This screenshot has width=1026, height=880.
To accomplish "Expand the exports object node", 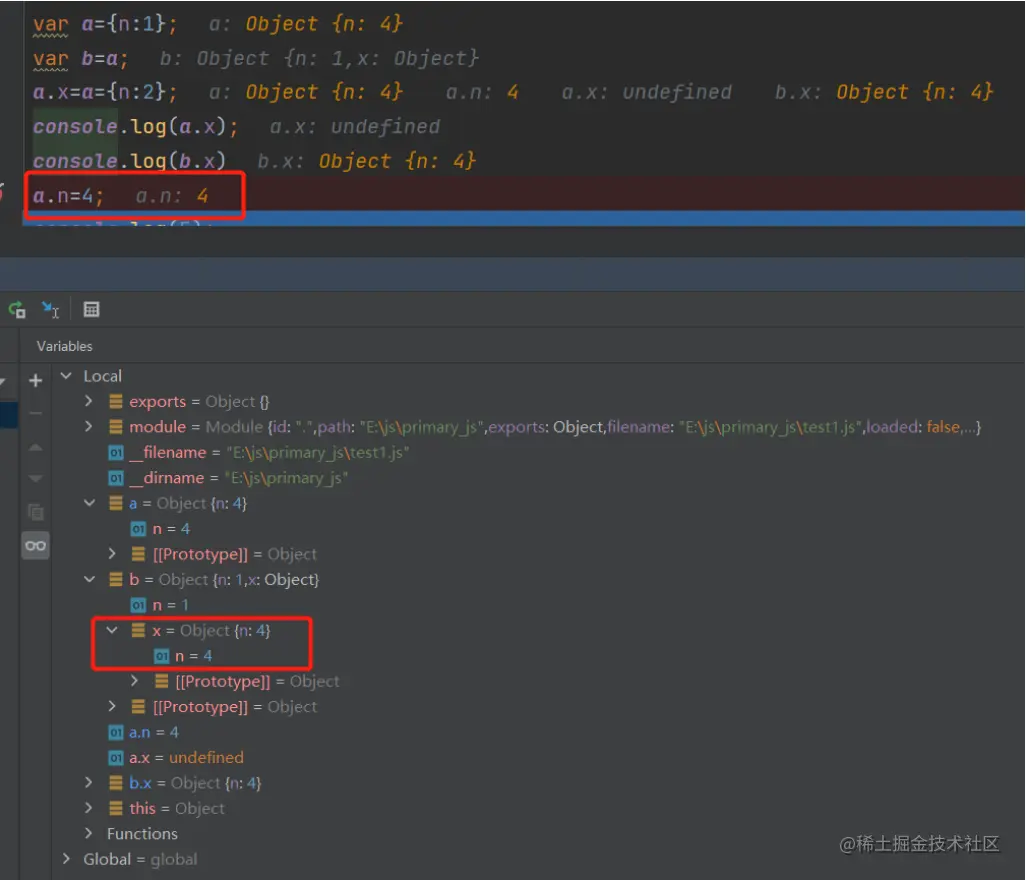I will point(89,401).
